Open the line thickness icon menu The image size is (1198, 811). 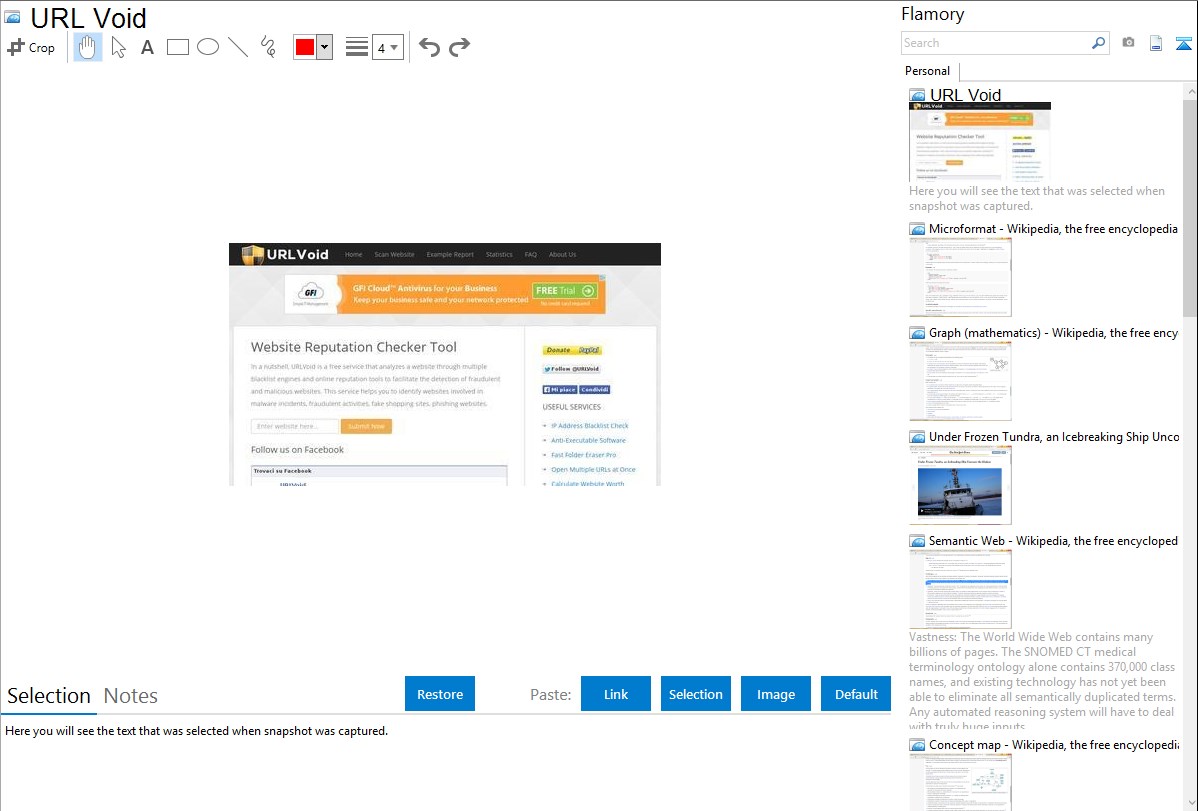point(356,47)
